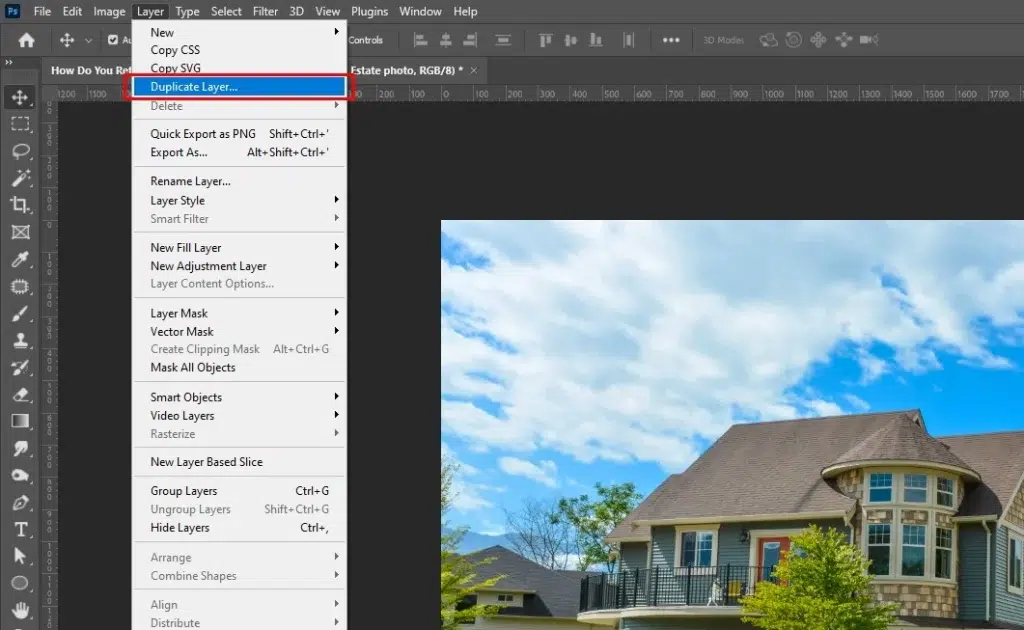Screen dimensions: 1024x630
Task: Open the Filter menu
Action: (x=265, y=11)
